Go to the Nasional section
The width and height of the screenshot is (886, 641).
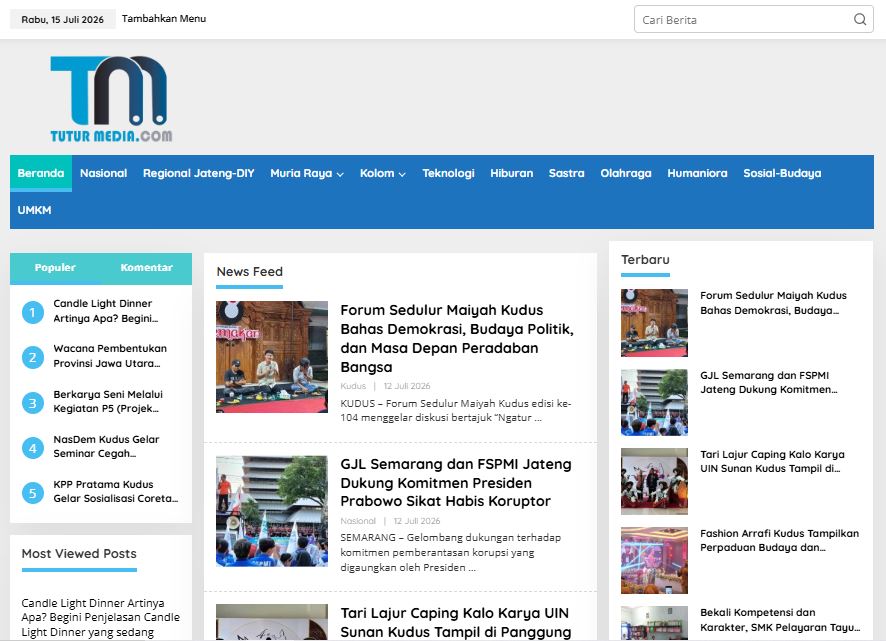coord(103,174)
